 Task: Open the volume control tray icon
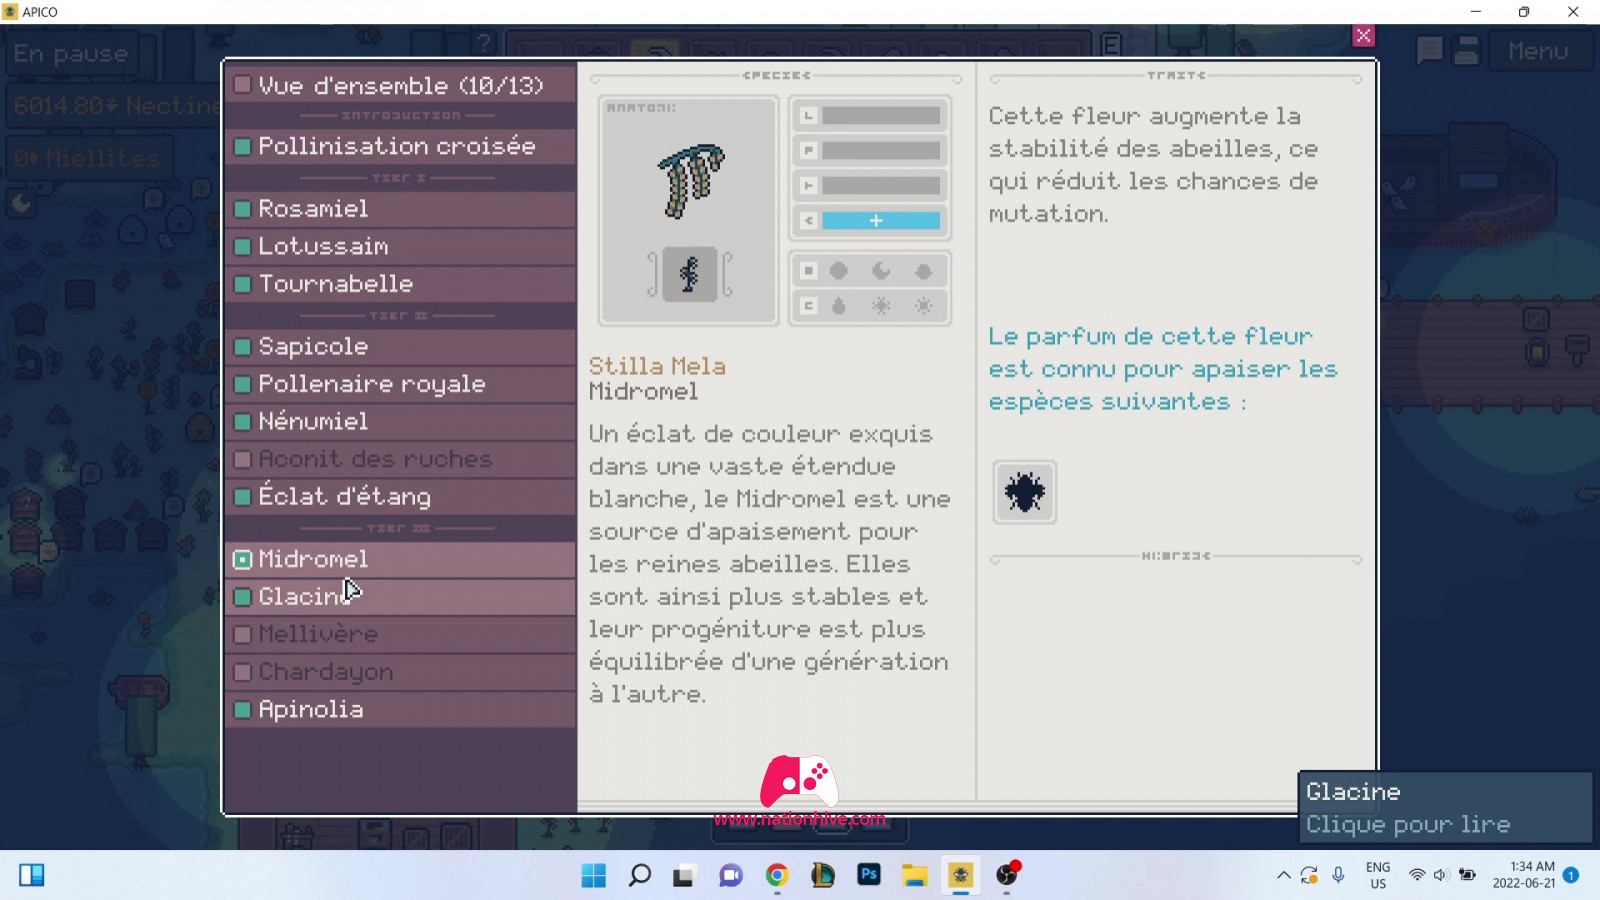coord(1441,876)
